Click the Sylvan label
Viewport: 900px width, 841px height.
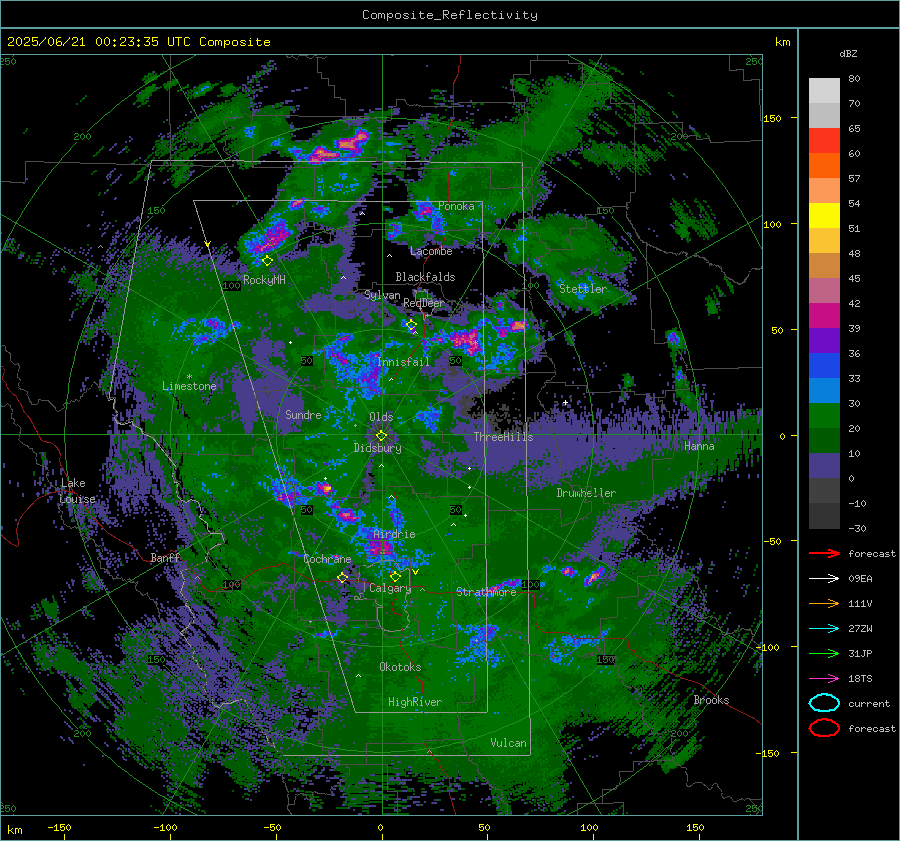click(x=382, y=295)
